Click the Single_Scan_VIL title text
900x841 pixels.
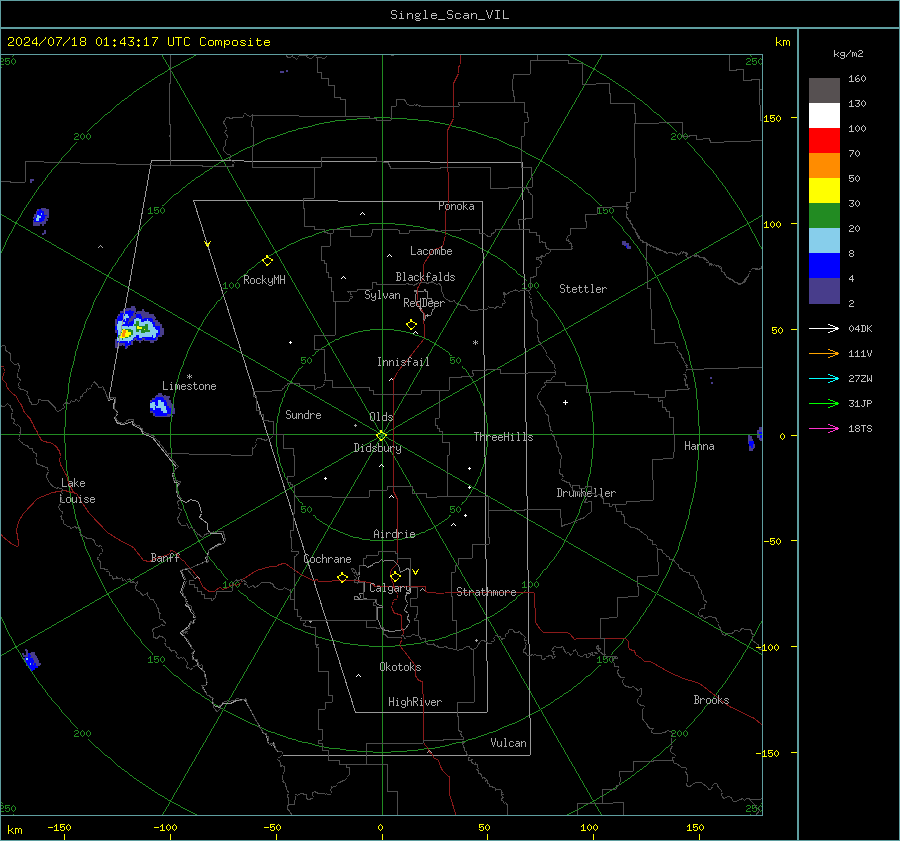click(449, 15)
